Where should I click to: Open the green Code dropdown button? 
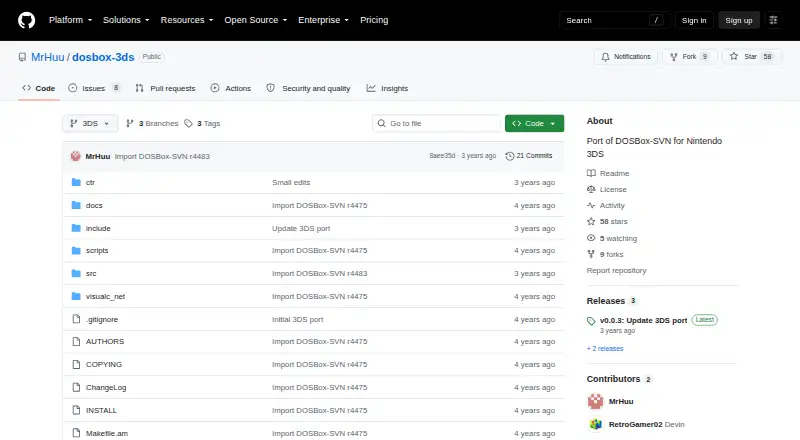click(x=534, y=124)
